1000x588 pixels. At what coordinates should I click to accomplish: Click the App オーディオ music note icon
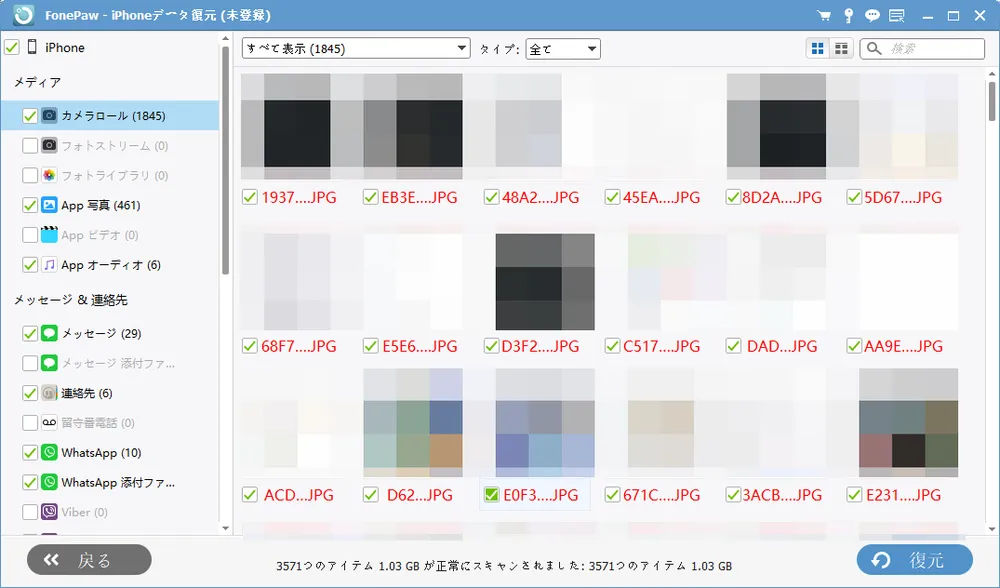point(49,265)
